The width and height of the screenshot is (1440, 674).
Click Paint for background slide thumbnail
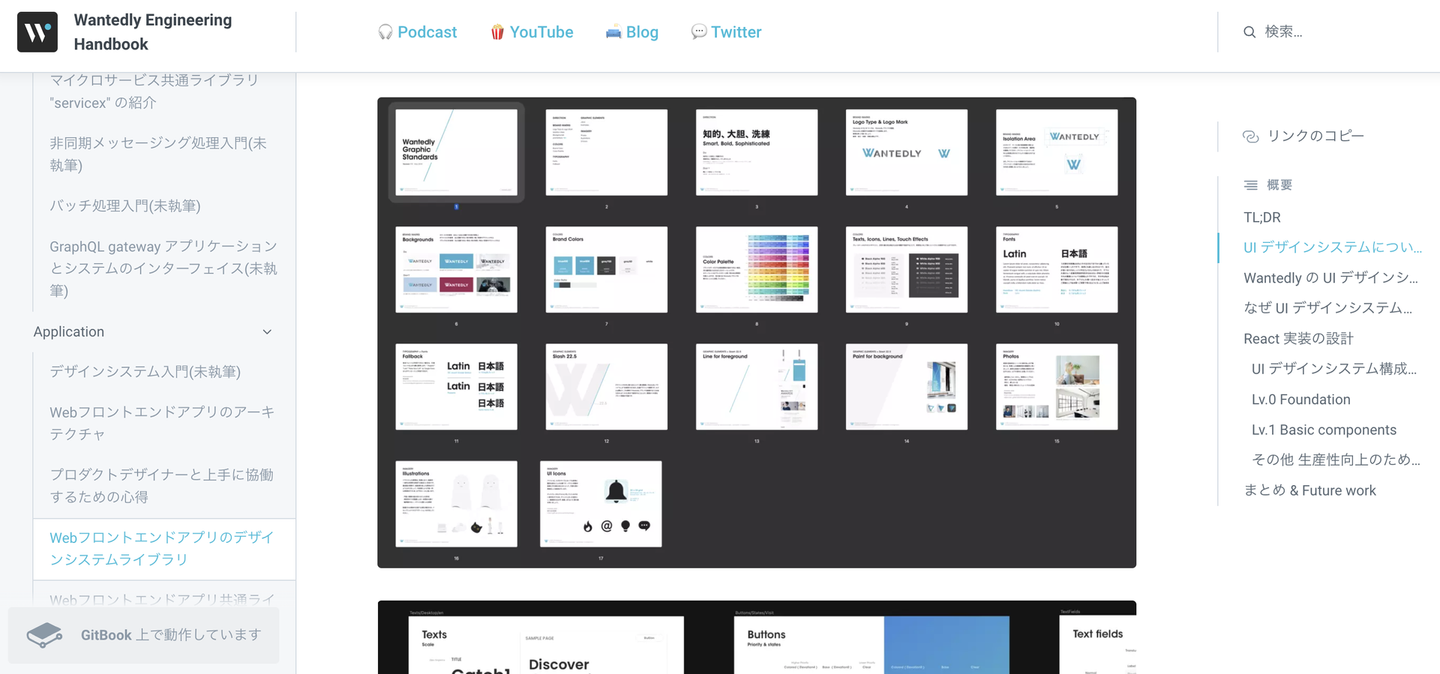click(907, 387)
